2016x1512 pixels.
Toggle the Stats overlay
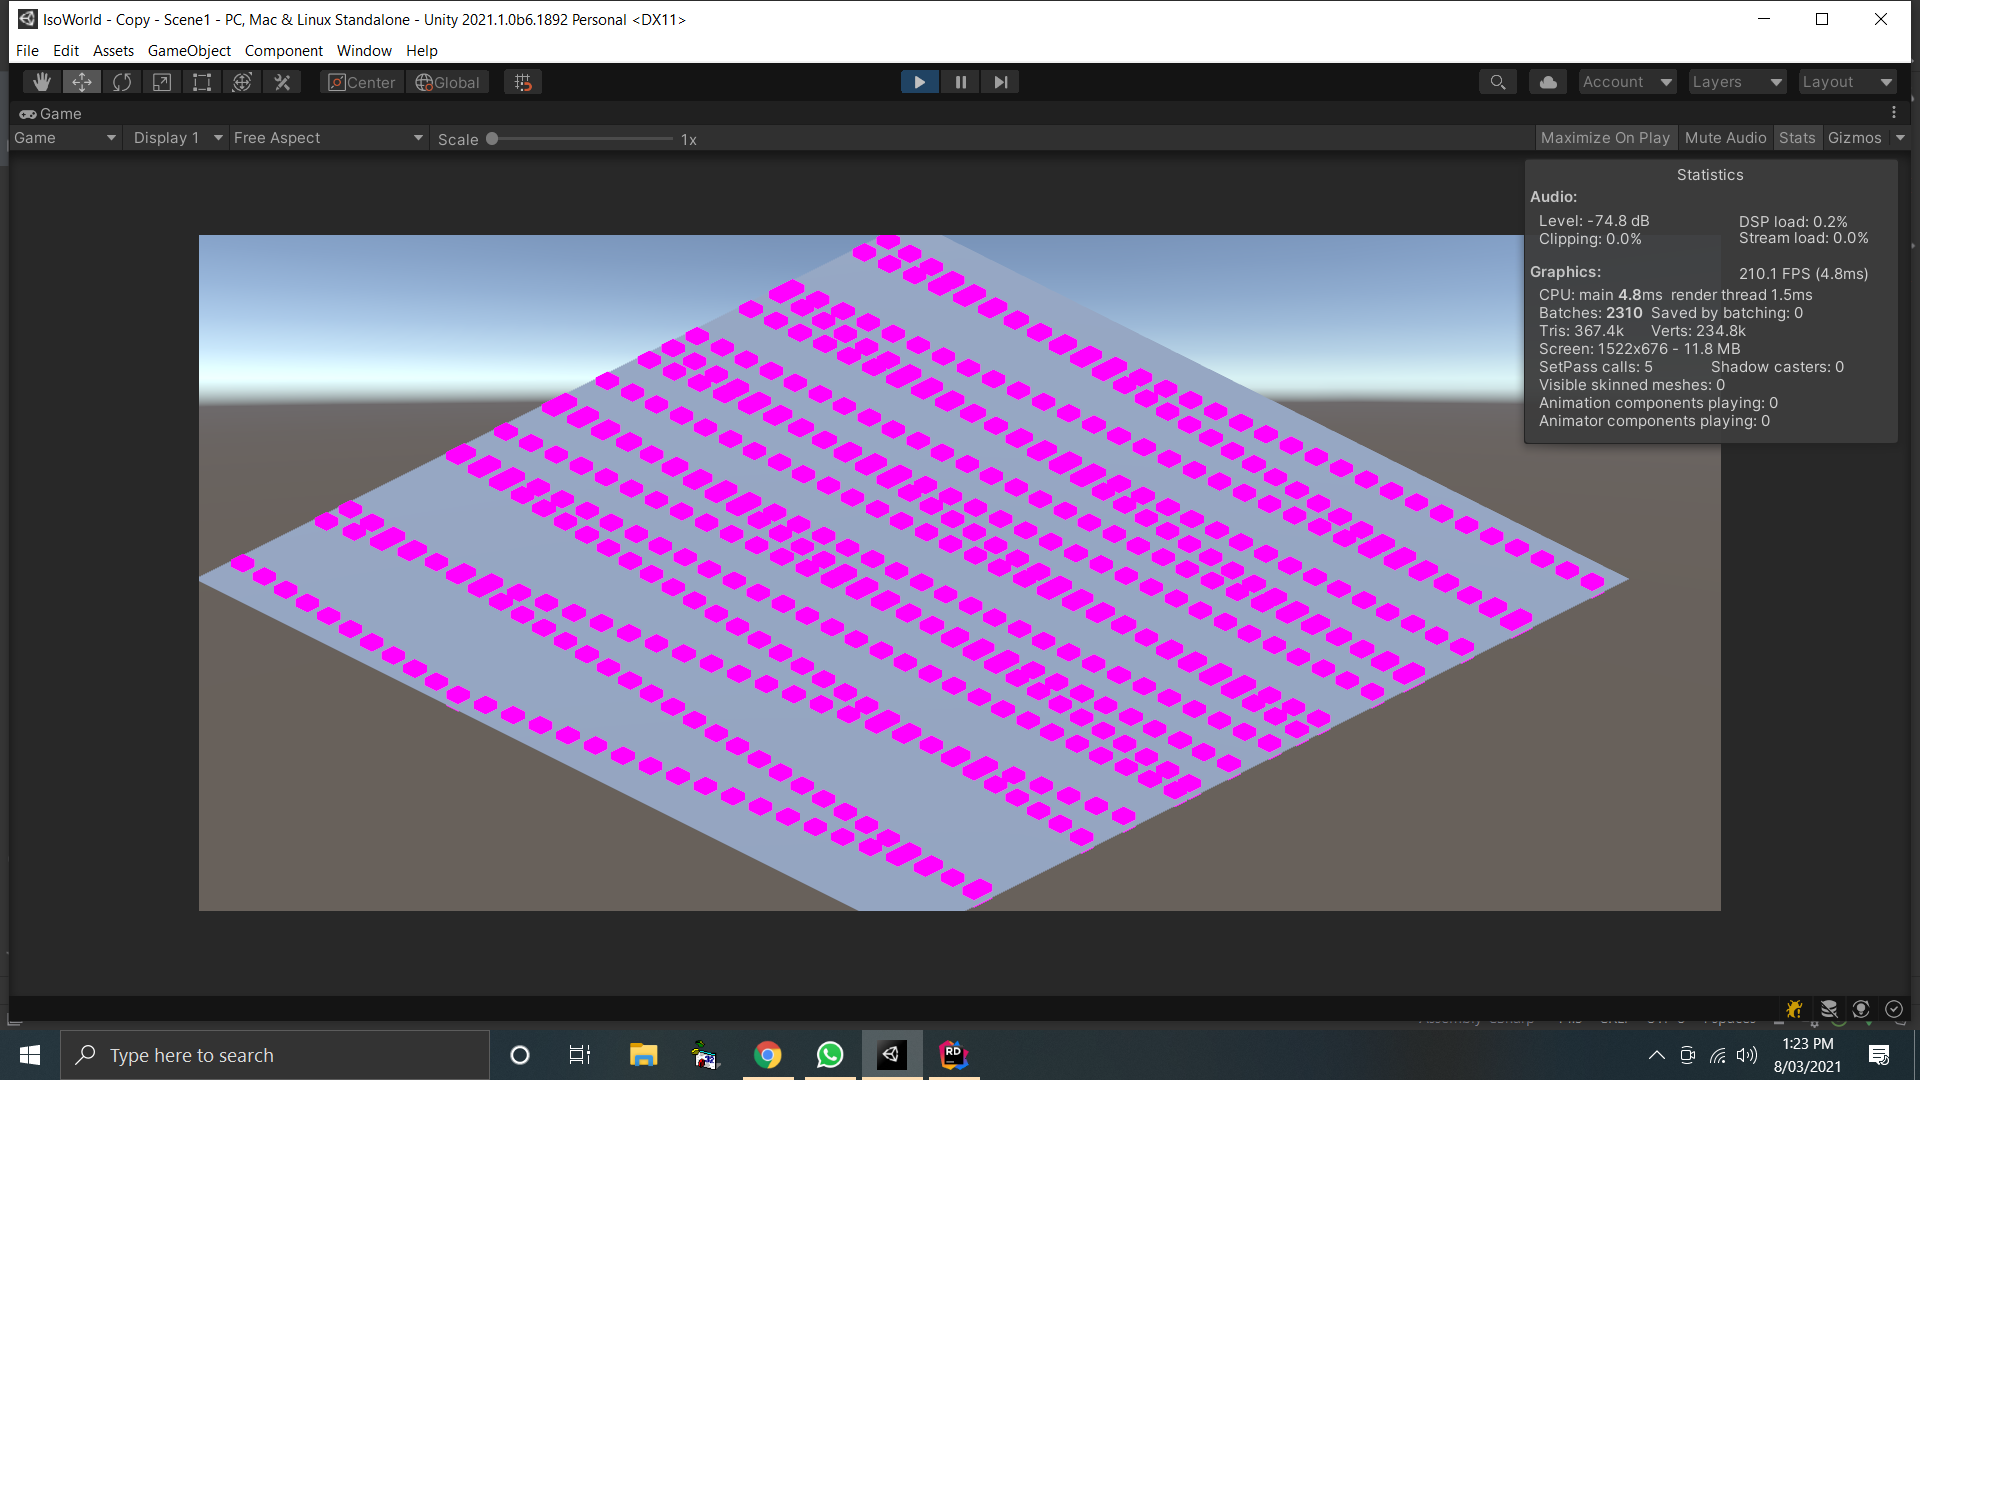pyautogui.click(x=1796, y=138)
